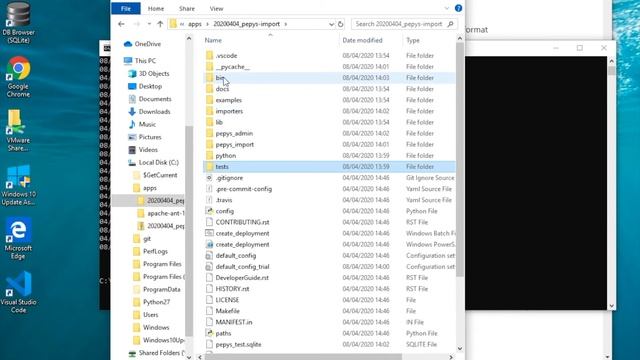Select OneDrive in the navigation pane

[142, 44]
